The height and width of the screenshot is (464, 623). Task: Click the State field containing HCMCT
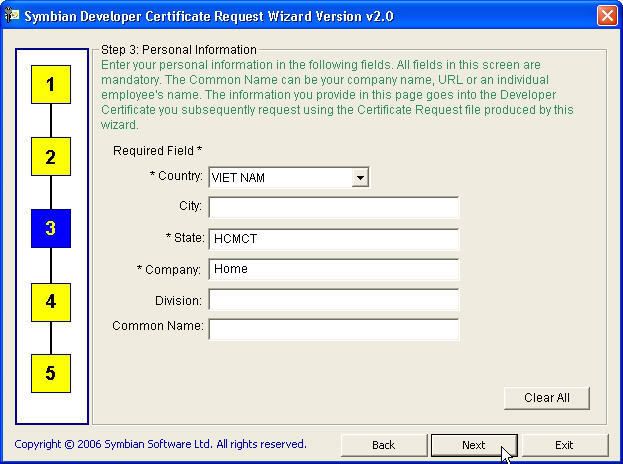click(x=333, y=239)
